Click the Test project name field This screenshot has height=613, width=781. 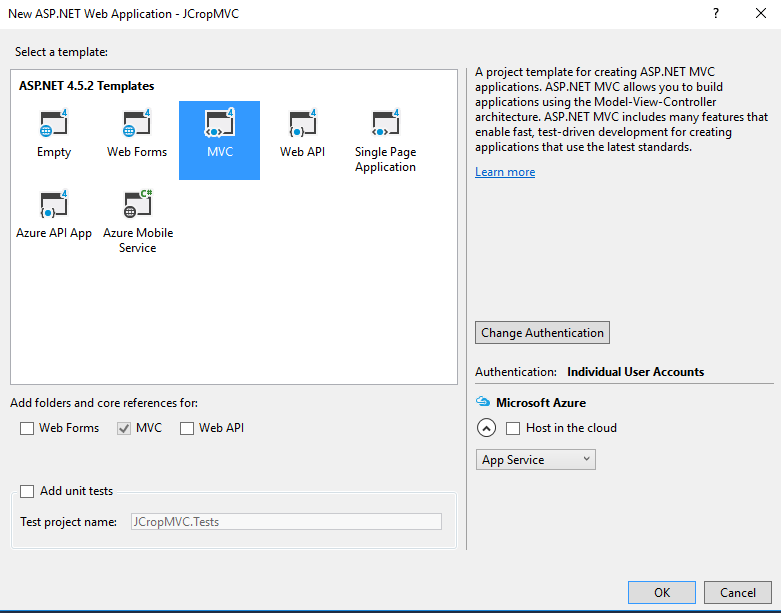pos(286,521)
